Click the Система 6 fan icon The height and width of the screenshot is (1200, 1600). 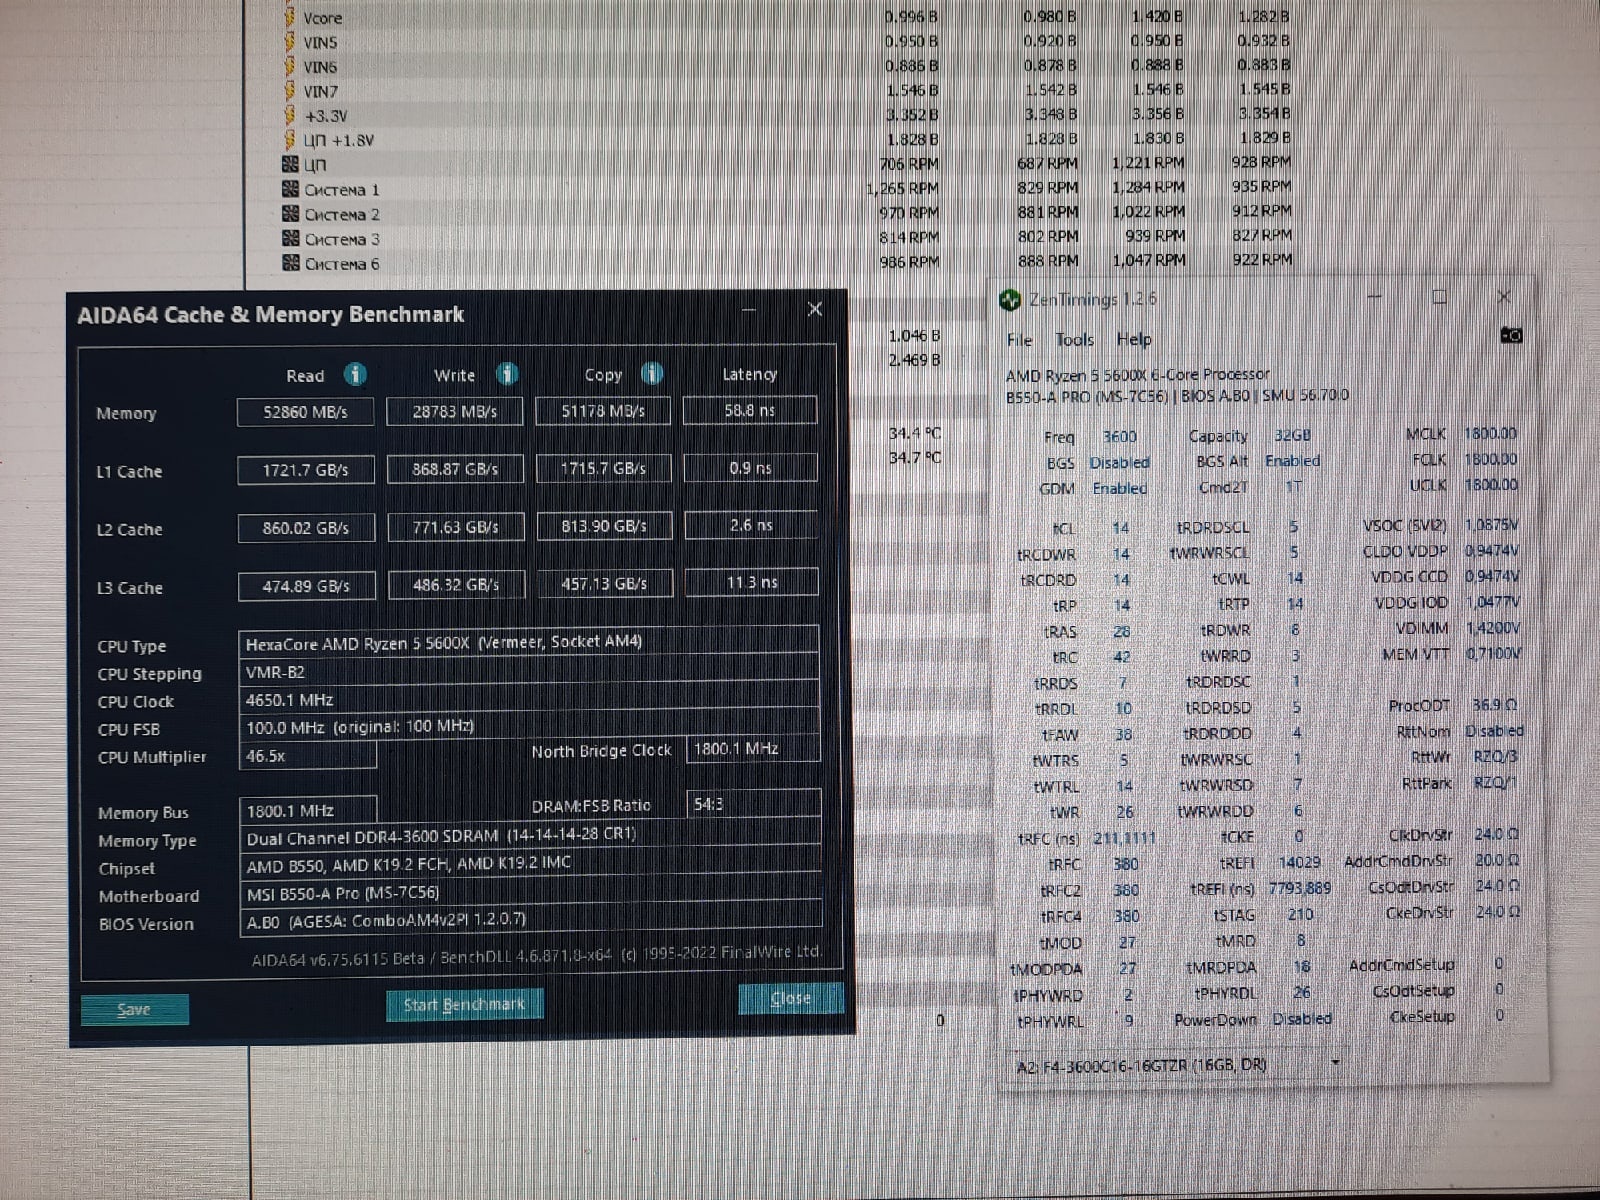[291, 263]
